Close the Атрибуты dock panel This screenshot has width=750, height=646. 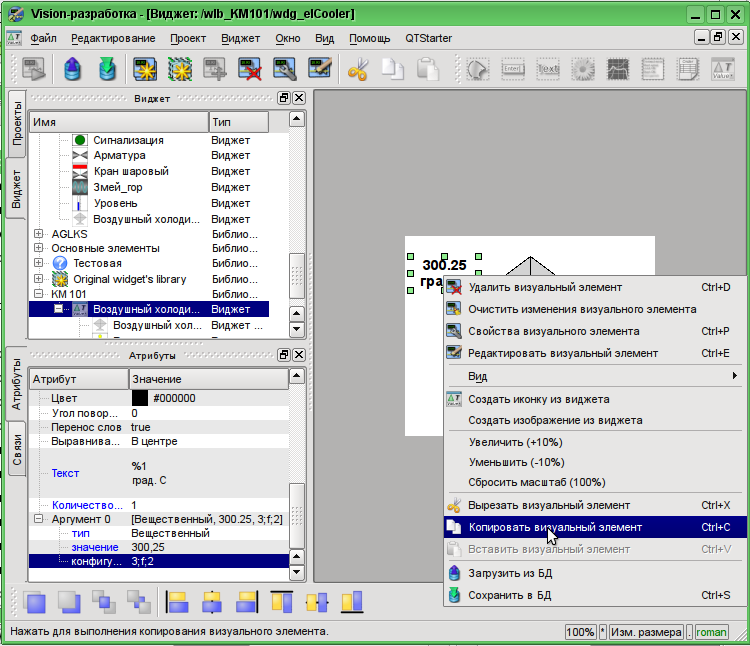click(298, 355)
